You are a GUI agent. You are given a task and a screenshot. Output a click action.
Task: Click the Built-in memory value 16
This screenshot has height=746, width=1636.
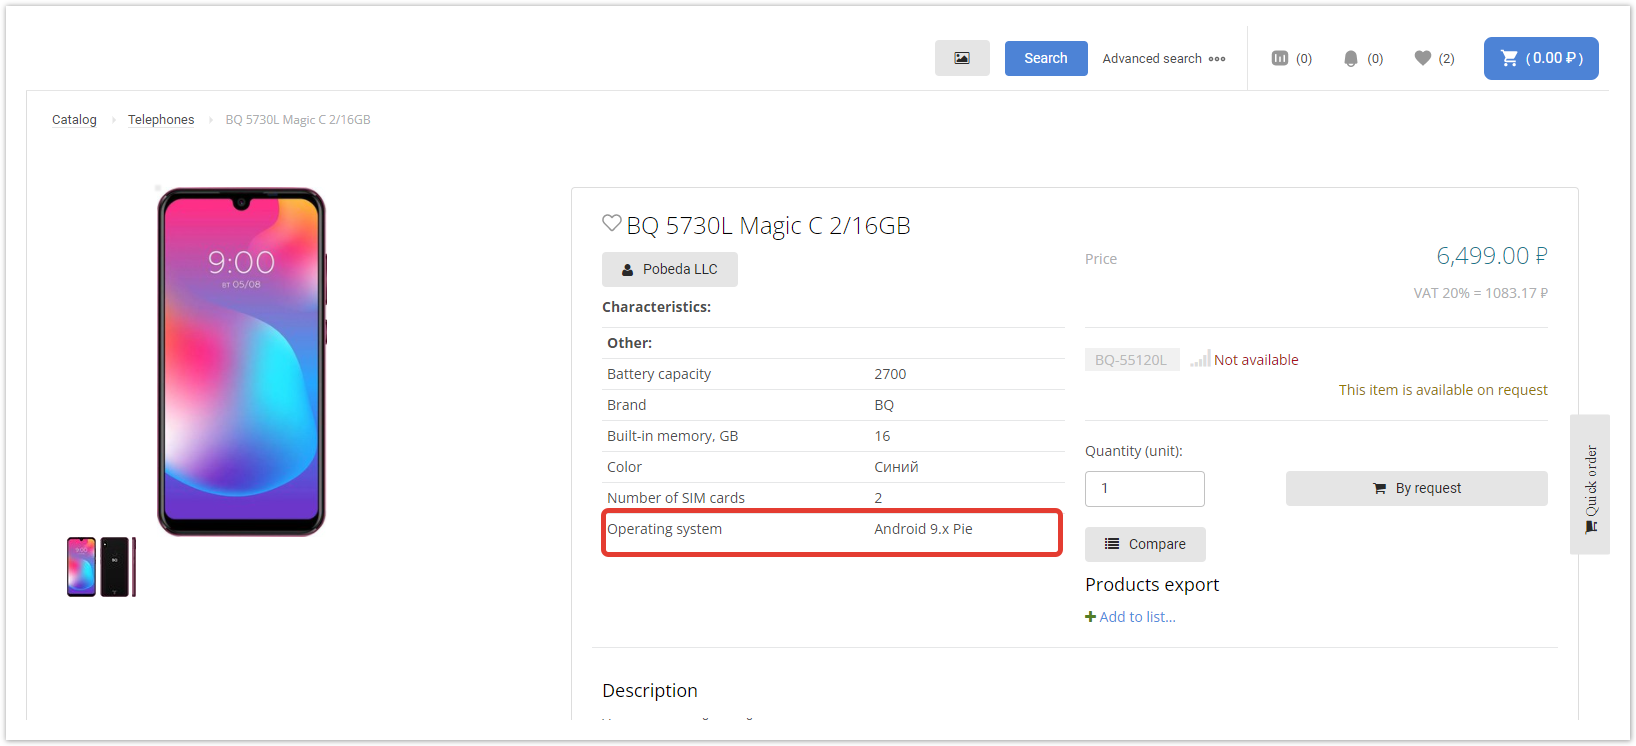click(x=882, y=436)
